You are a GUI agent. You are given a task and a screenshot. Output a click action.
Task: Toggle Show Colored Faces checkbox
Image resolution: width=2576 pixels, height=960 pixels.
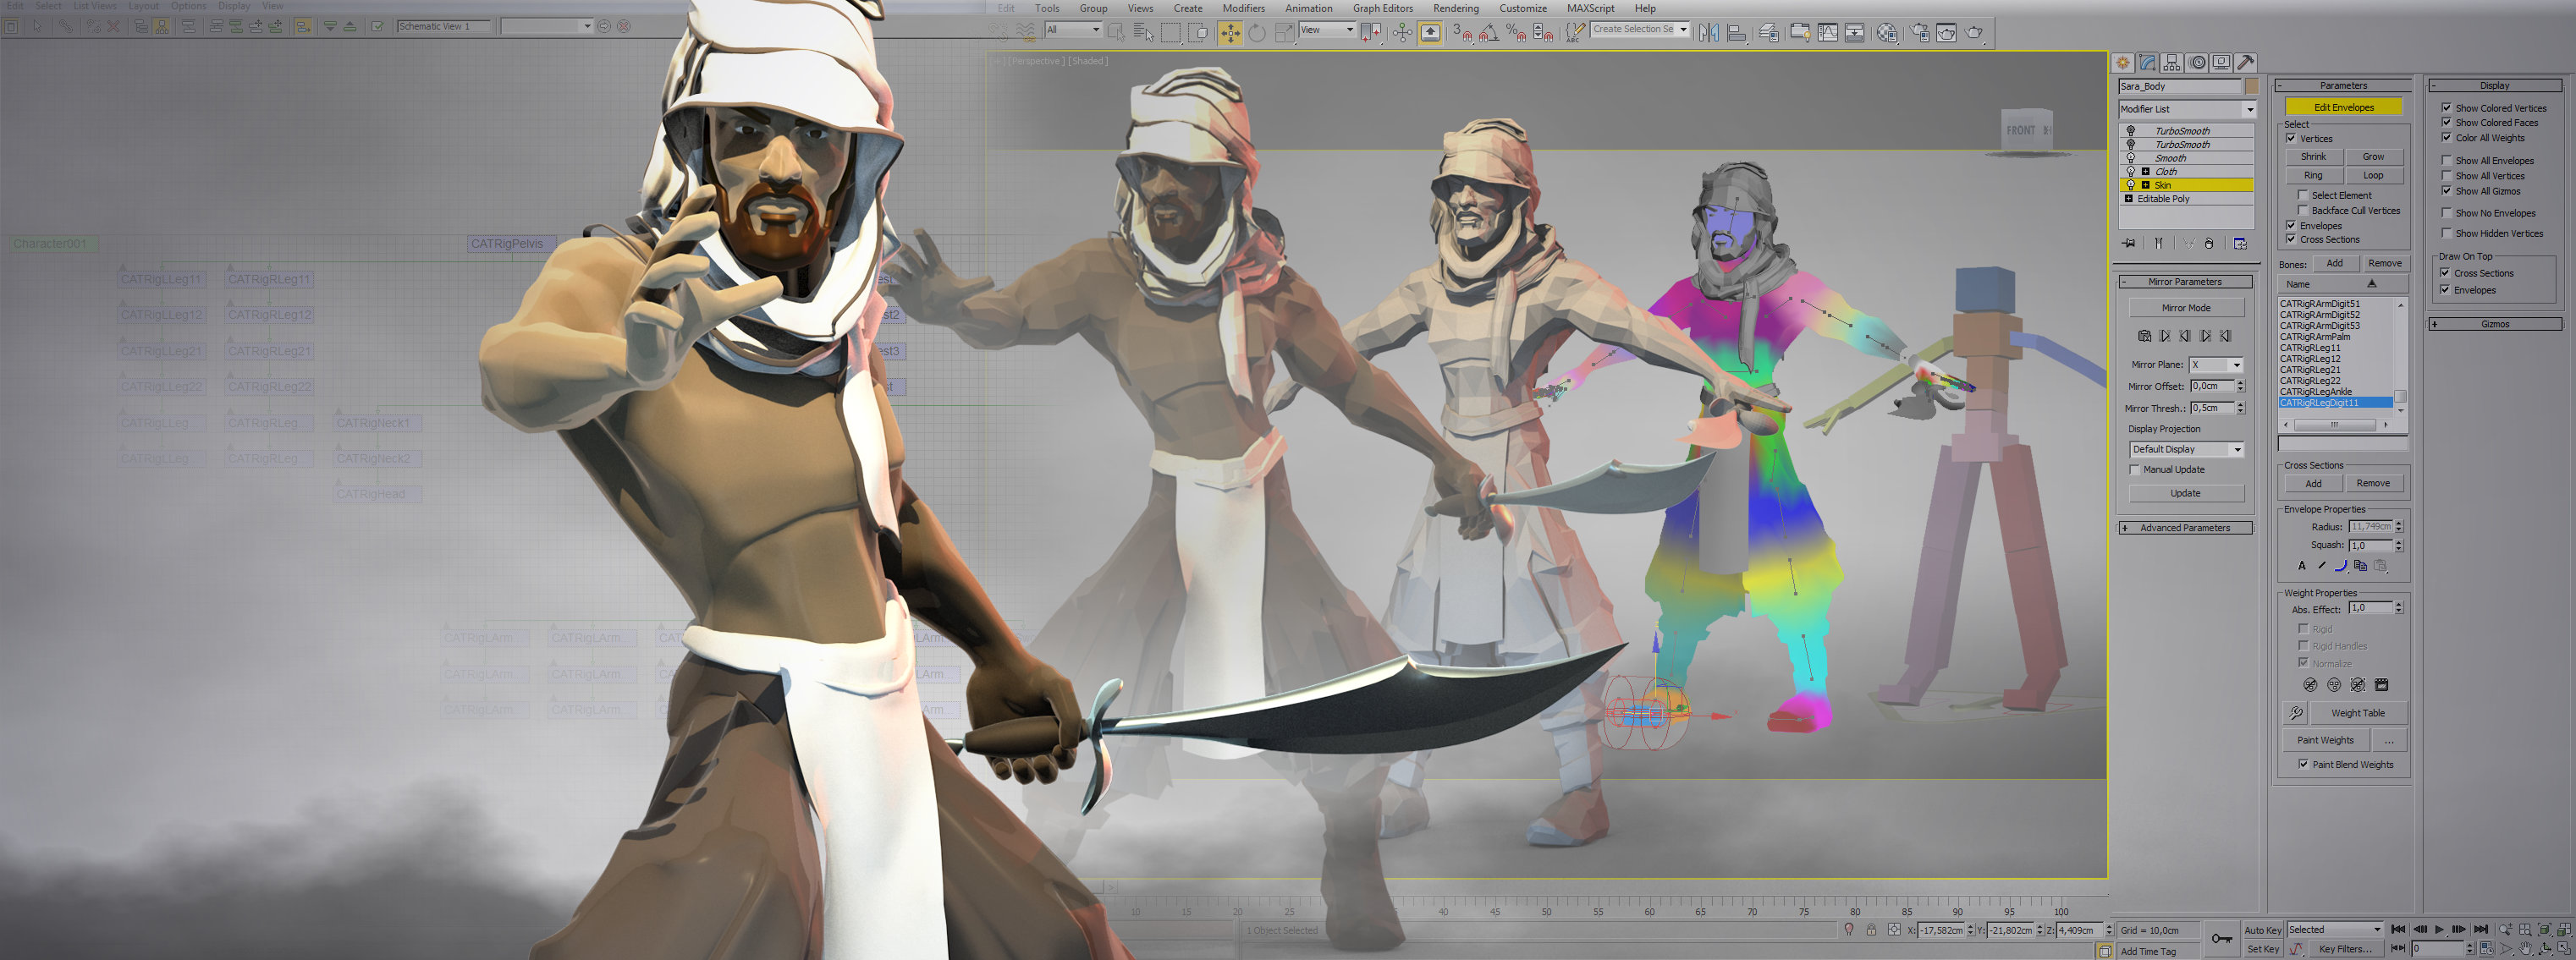(x=2446, y=122)
